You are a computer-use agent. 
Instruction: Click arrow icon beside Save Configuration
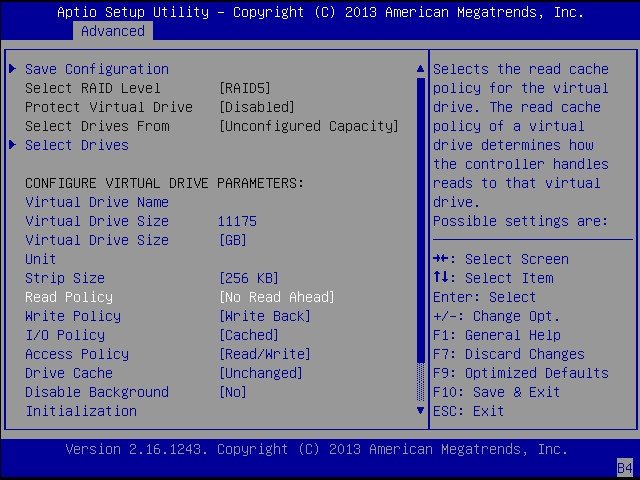pos(13,69)
